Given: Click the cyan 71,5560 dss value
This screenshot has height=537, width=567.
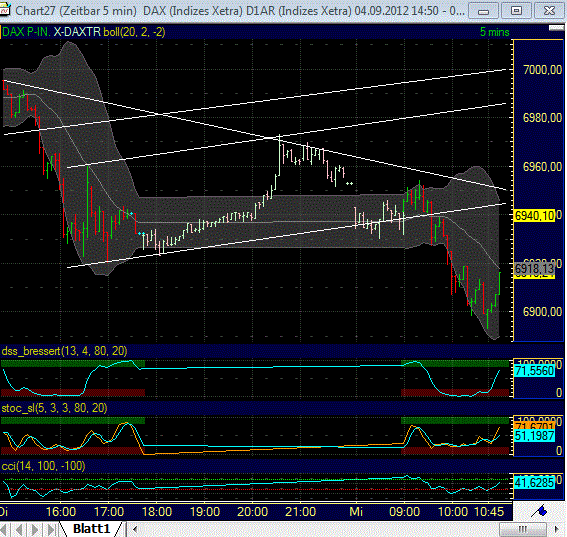Looking at the screenshot, I should [x=534, y=371].
